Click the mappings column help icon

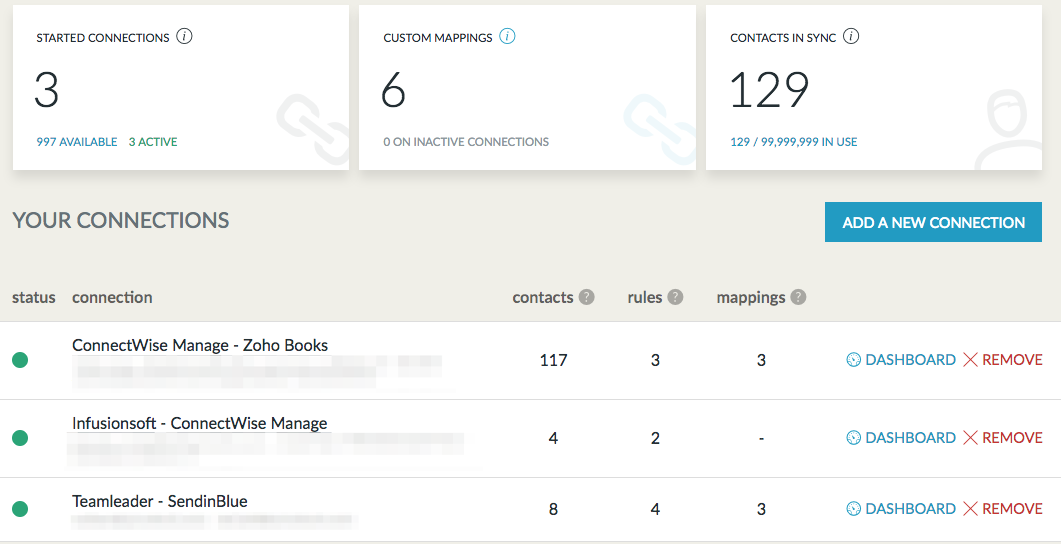coord(798,297)
